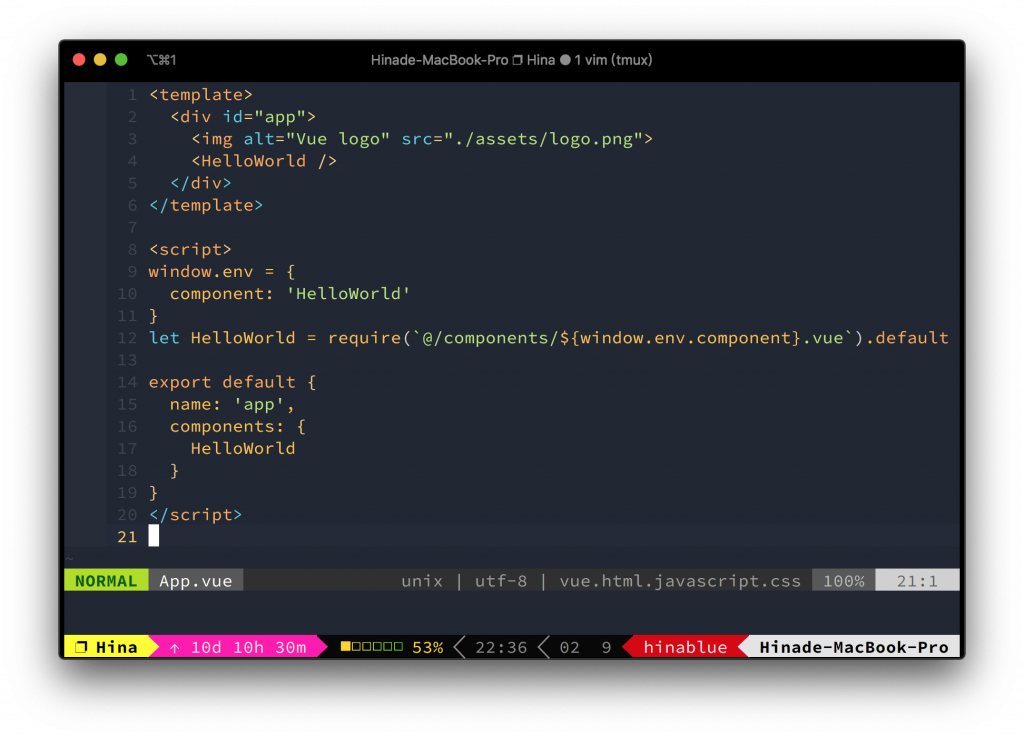This screenshot has height=737, width=1024.
Task: Click line number 13 in the gutter
Action: click(127, 360)
